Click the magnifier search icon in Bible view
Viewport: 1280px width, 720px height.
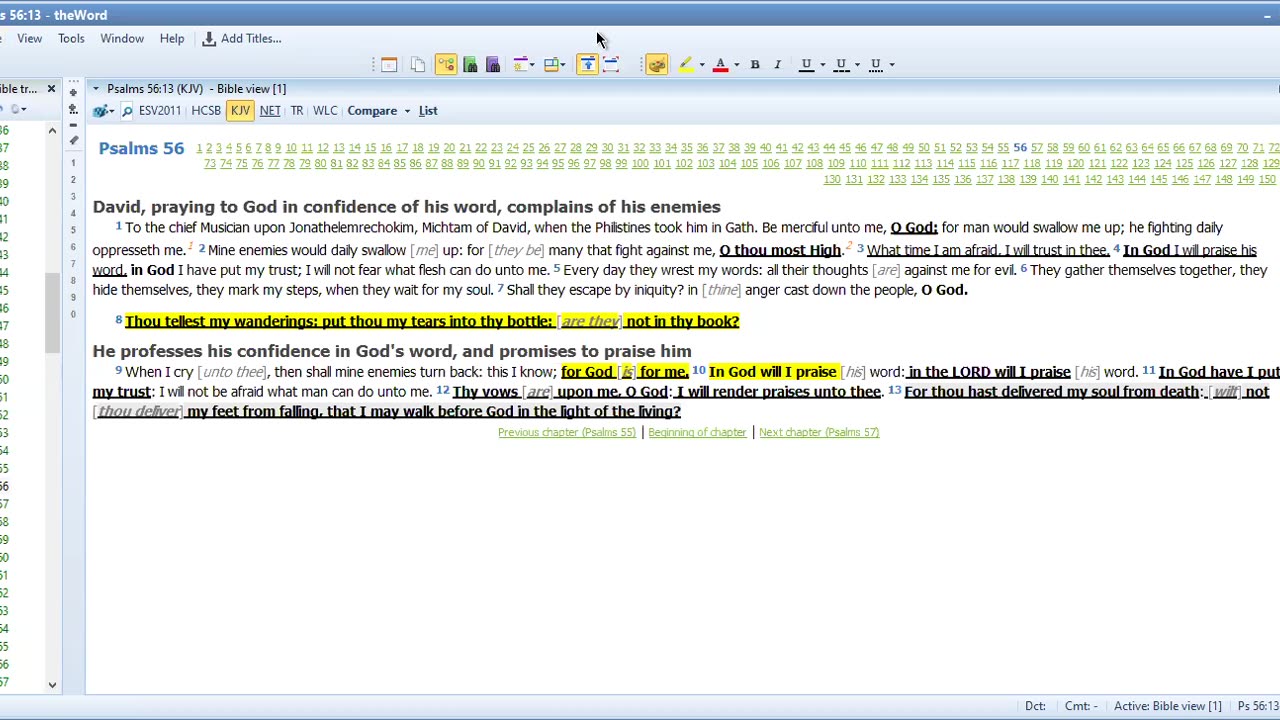[x=126, y=111]
